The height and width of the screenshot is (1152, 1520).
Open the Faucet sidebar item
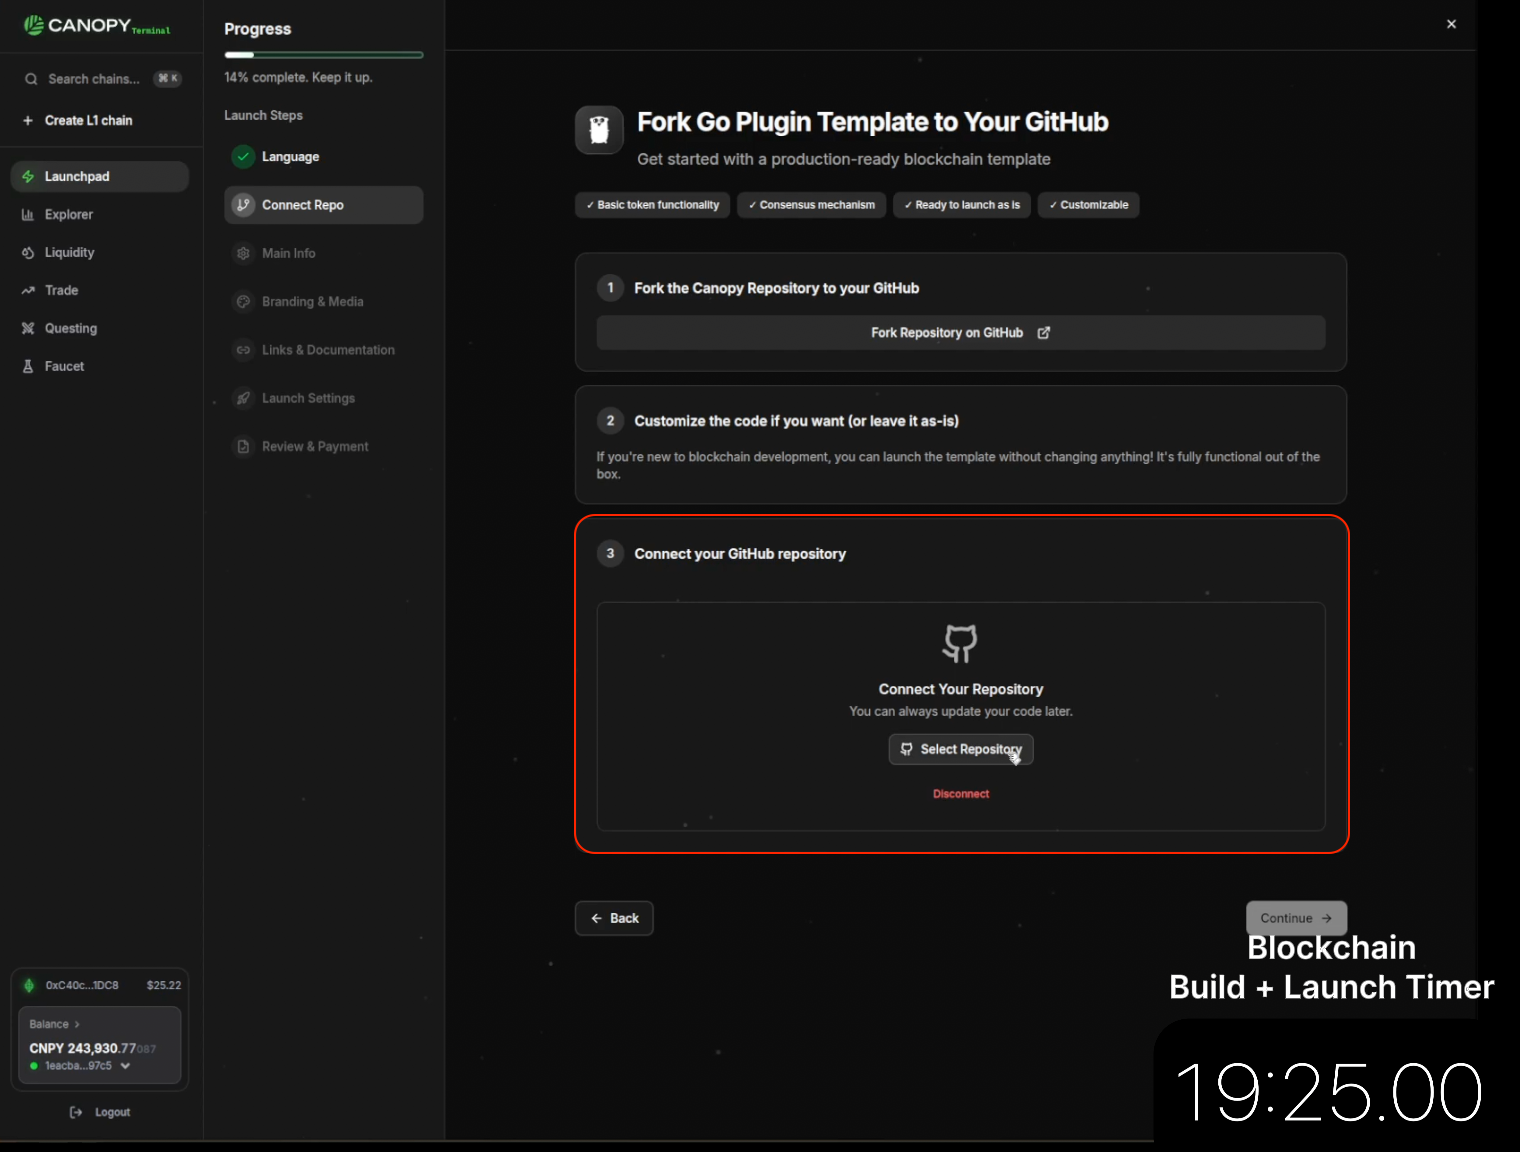coord(100,366)
